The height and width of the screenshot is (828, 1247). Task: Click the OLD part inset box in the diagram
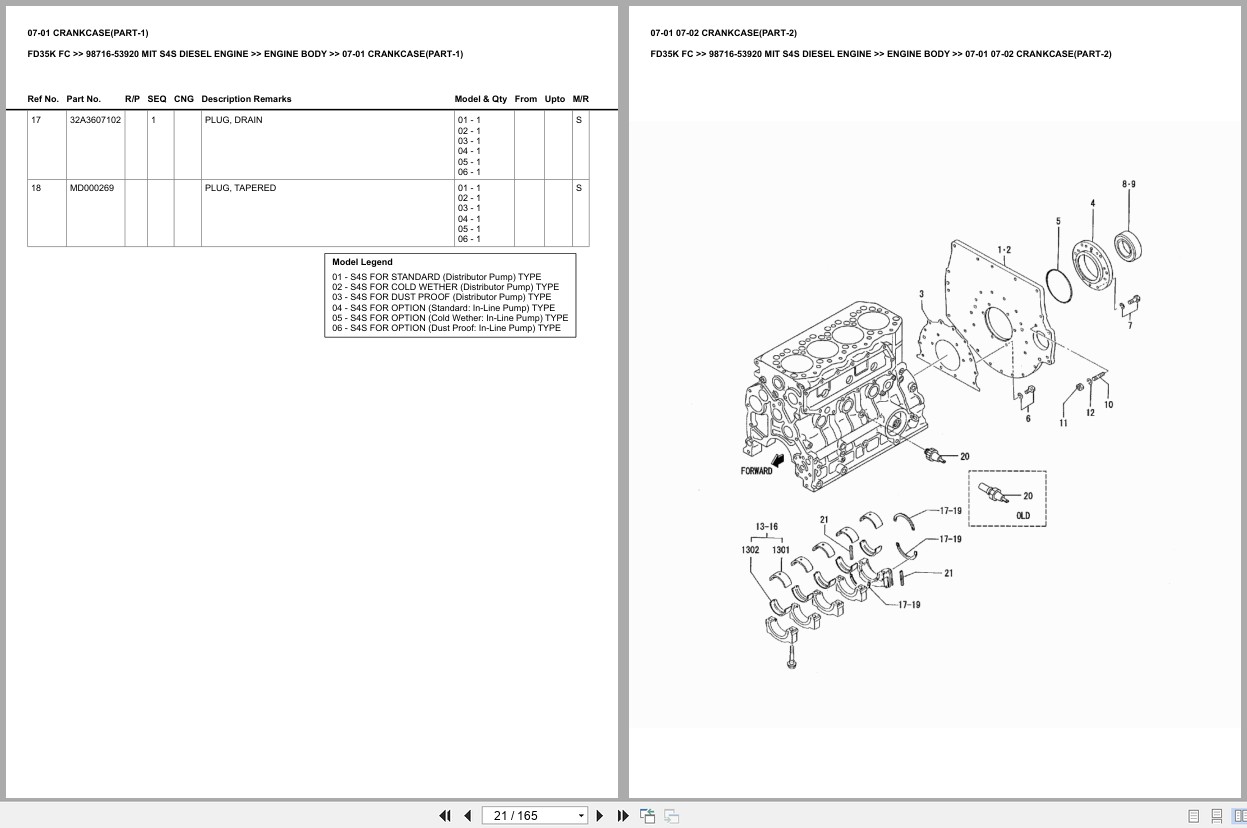[x=1007, y=499]
